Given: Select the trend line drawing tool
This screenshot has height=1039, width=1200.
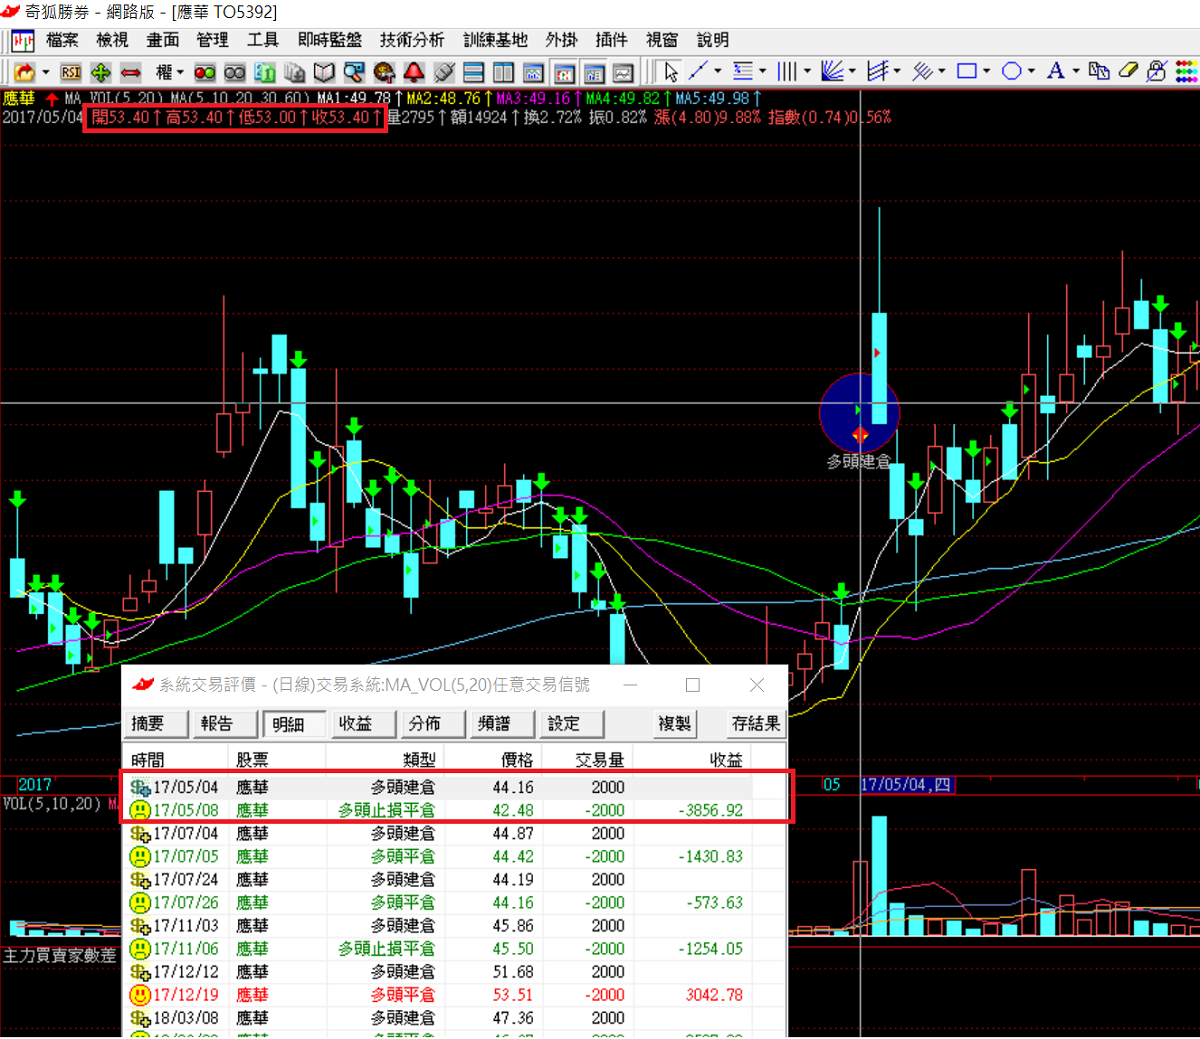Looking at the screenshot, I should 698,71.
